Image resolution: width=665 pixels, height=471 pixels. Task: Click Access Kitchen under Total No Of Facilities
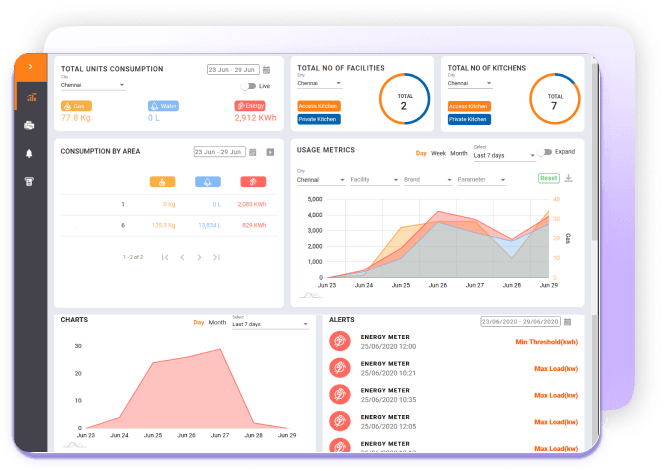[x=319, y=106]
